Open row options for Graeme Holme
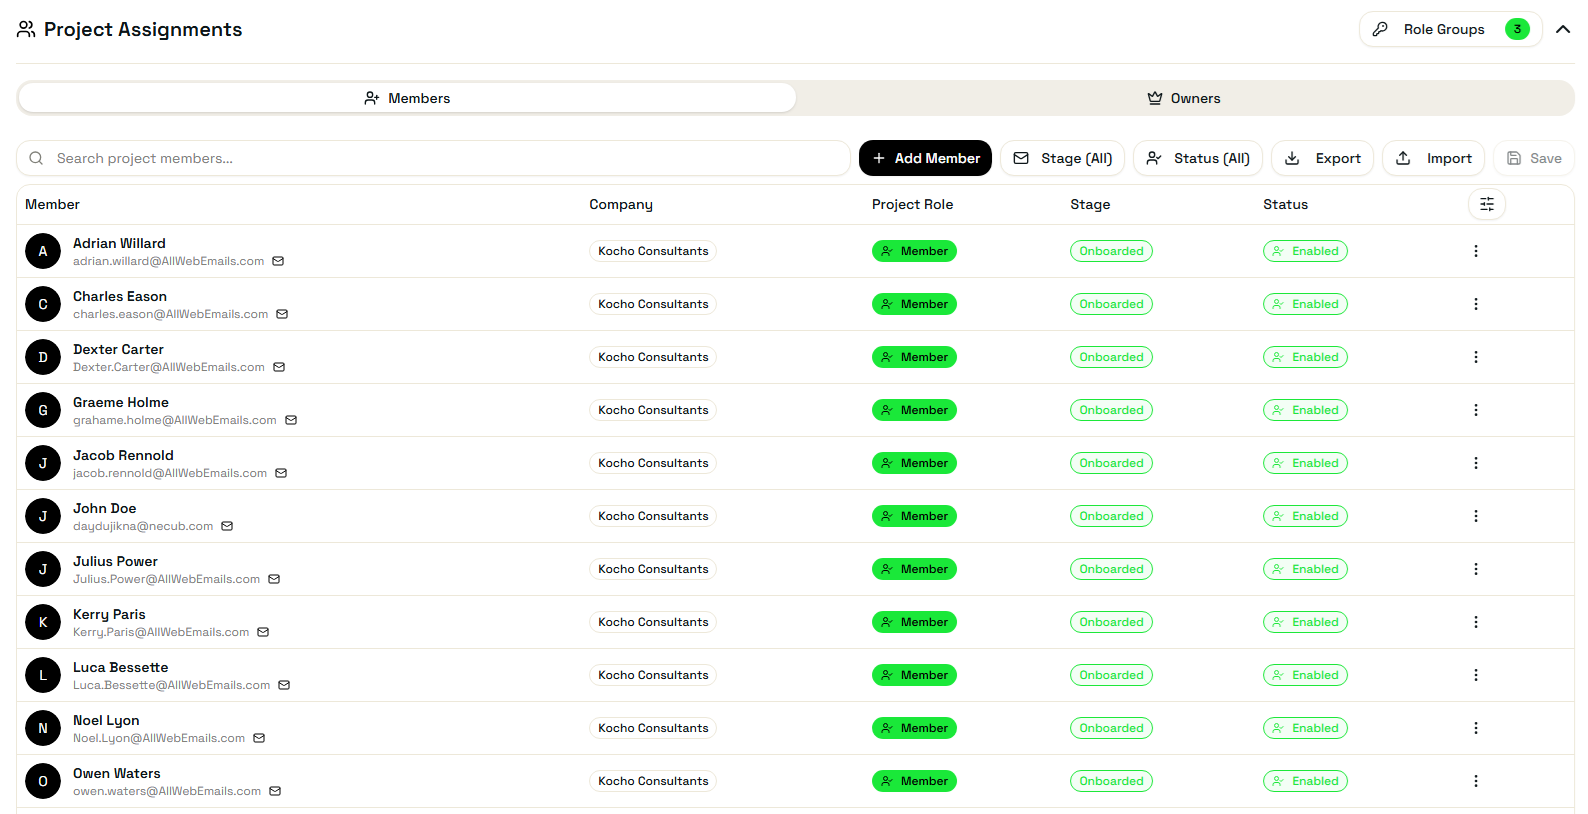1588x814 pixels. (x=1475, y=410)
